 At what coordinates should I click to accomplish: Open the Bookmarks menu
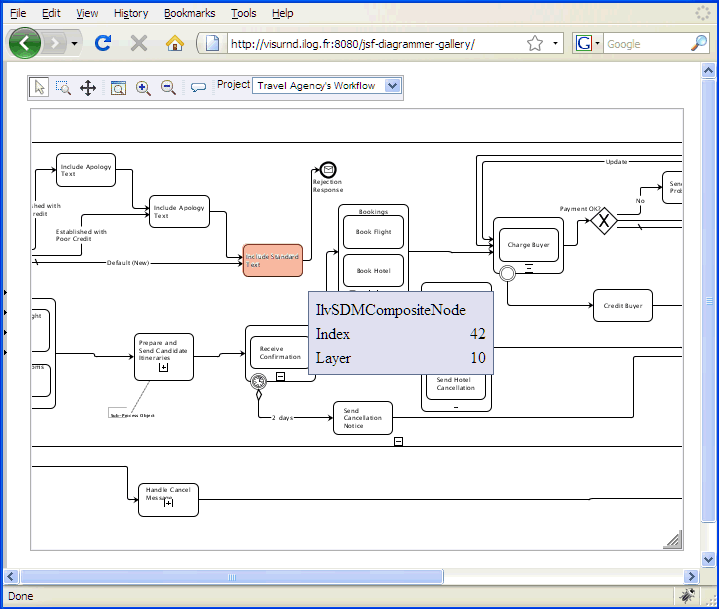coord(189,13)
